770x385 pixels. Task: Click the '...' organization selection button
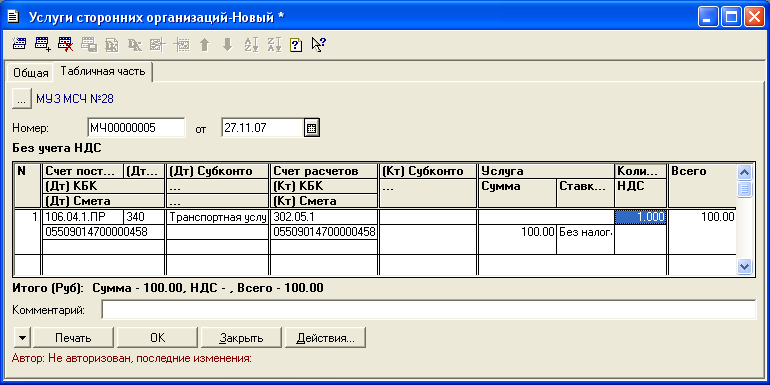click(x=21, y=99)
